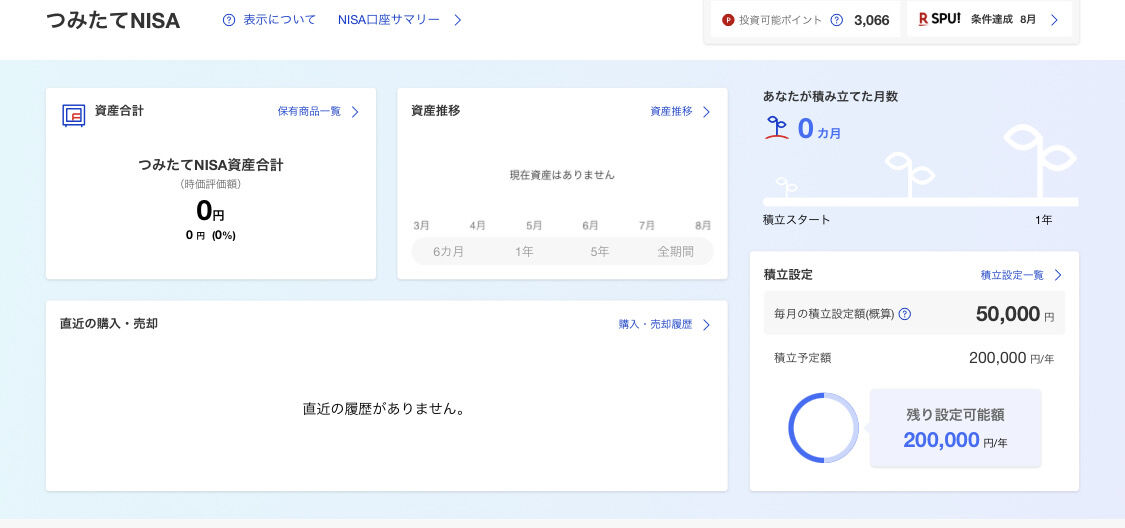Click the 1年 label under growth bar
This screenshot has width=1125, height=528.
tap(1043, 220)
